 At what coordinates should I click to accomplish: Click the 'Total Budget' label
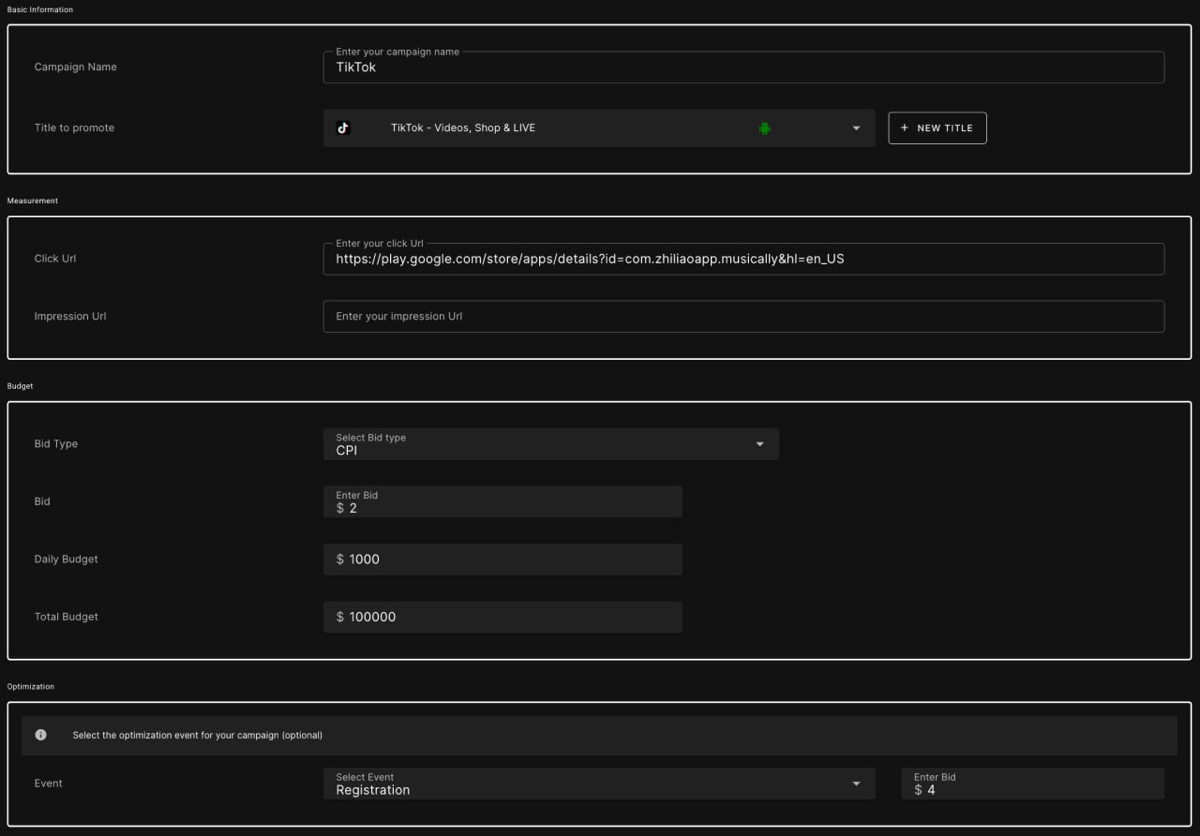pyautogui.click(x=66, y=617)
